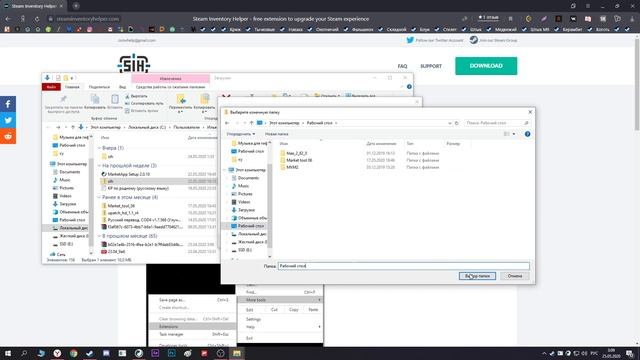Open the Керамбит bookmark
Viewport: 640px width, 360px height.
point(571,29)
